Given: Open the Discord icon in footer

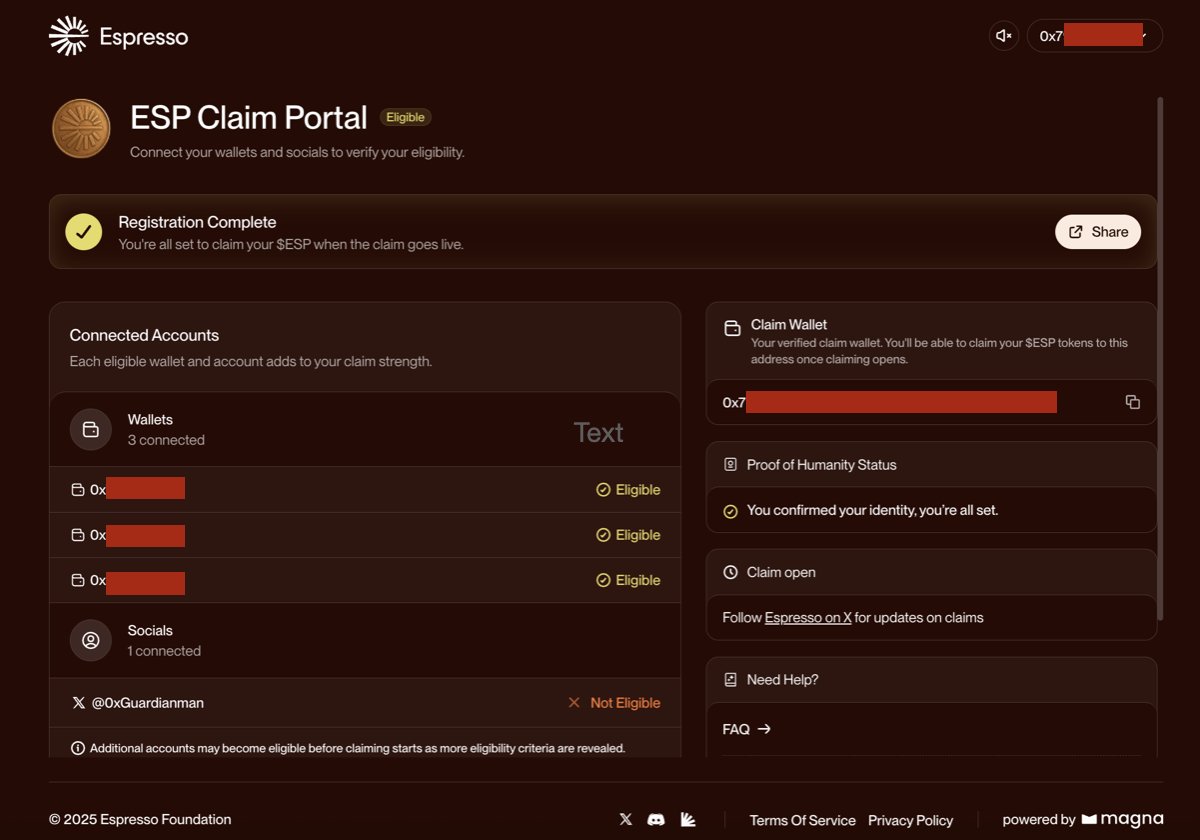Looking at the screenshot, I should point(656,819).
